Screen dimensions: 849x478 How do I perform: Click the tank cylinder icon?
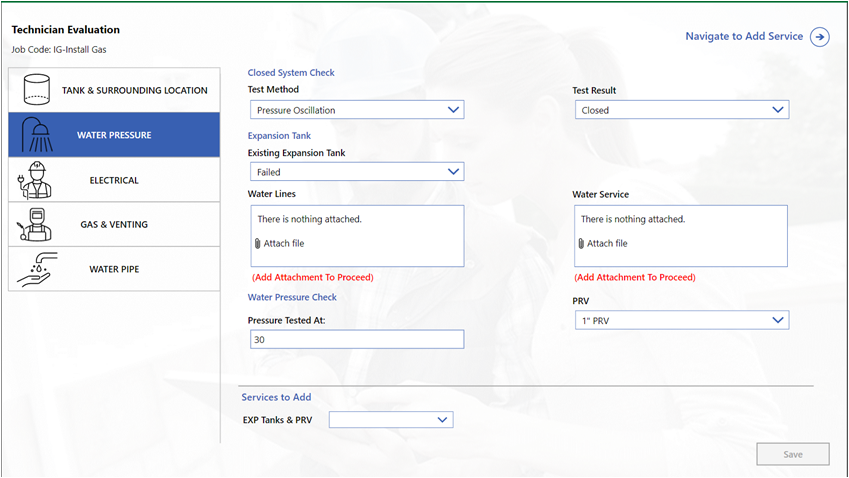tap(35, 90)
